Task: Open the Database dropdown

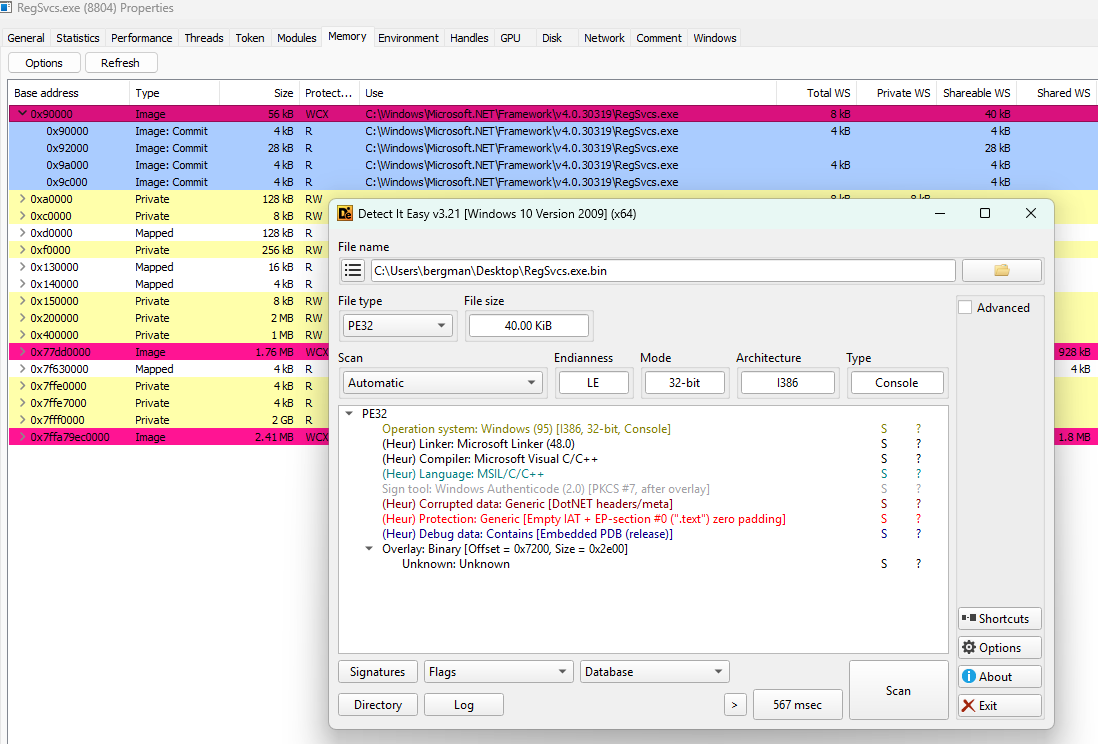Action: pyautogui.click(x=654, y=672)
